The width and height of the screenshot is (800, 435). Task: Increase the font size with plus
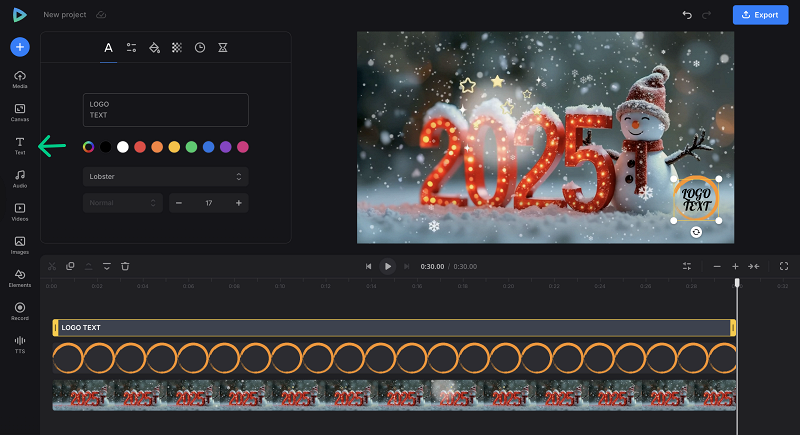pyautogui.click(x=239, y=203)
